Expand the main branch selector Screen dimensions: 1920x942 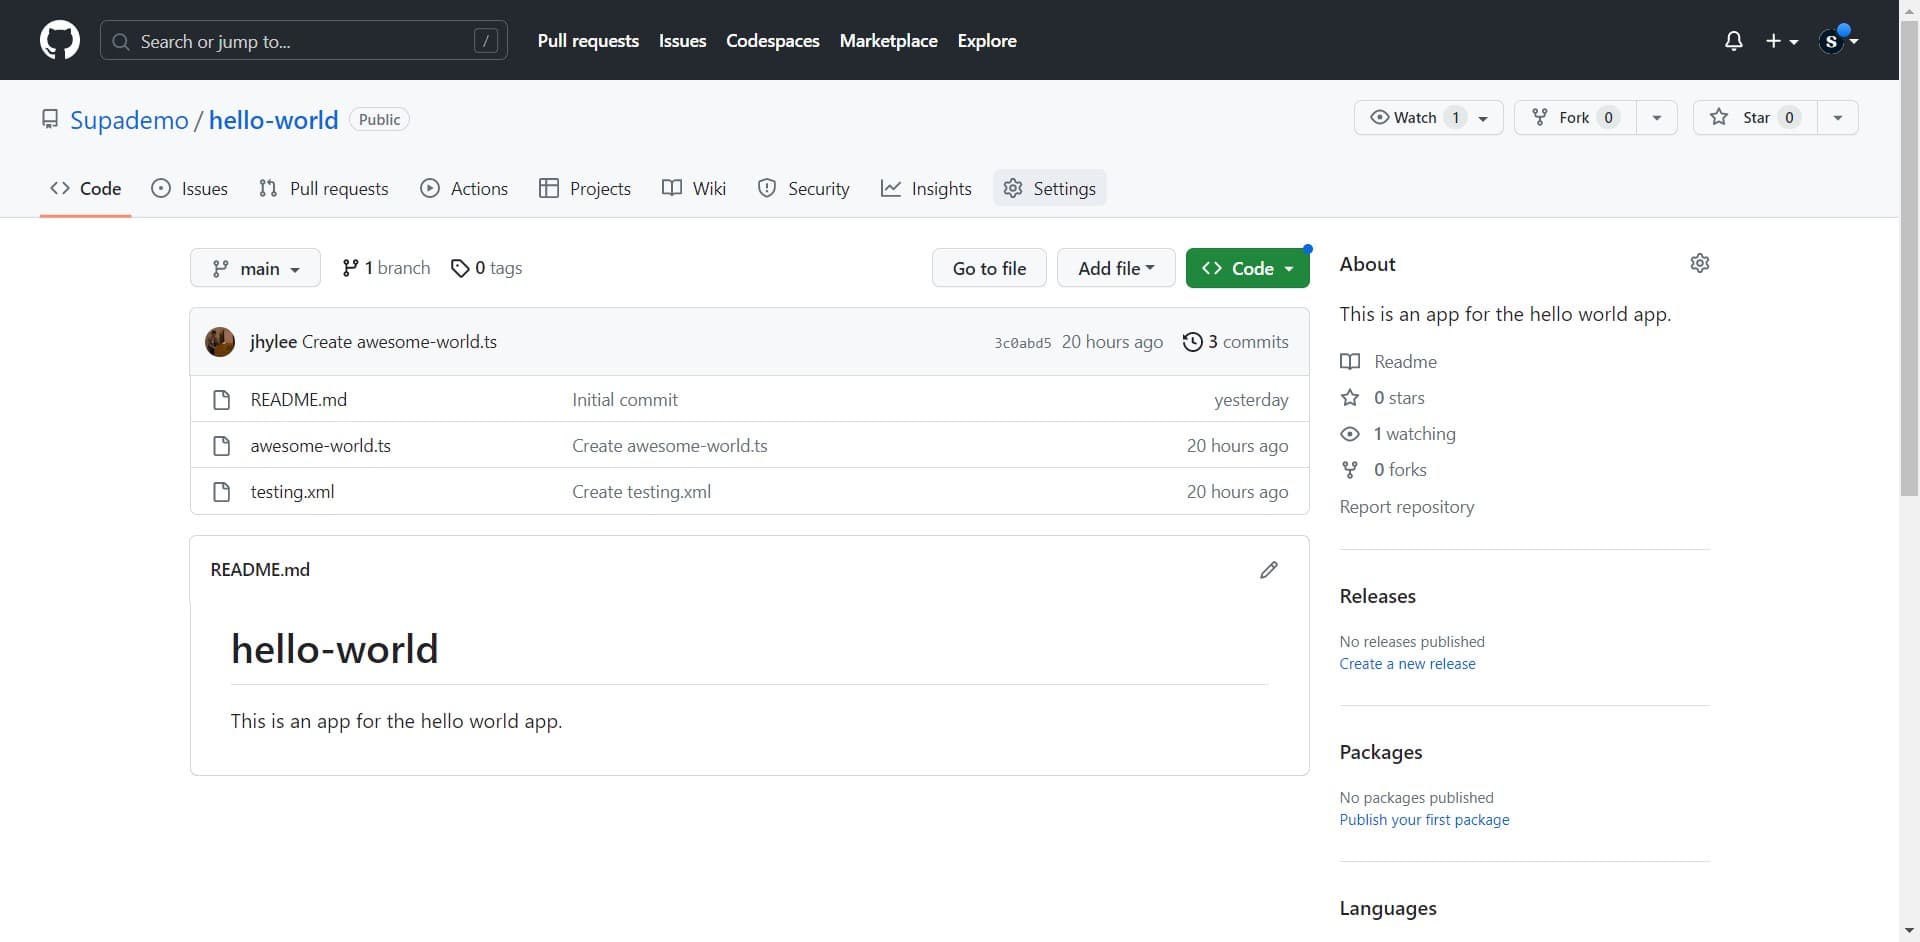255,267
